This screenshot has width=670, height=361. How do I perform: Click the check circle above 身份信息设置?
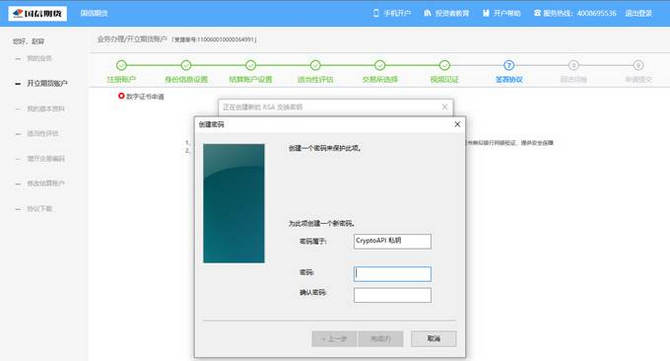click(x=186, y=65)
